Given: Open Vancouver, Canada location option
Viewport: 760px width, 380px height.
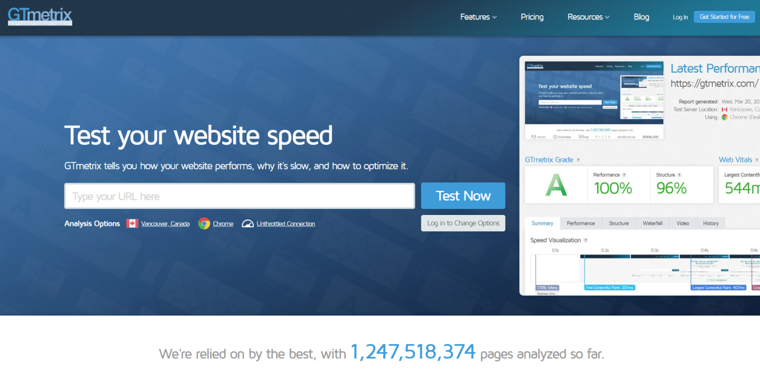Looking at the screenshot, I should point(165,223).
